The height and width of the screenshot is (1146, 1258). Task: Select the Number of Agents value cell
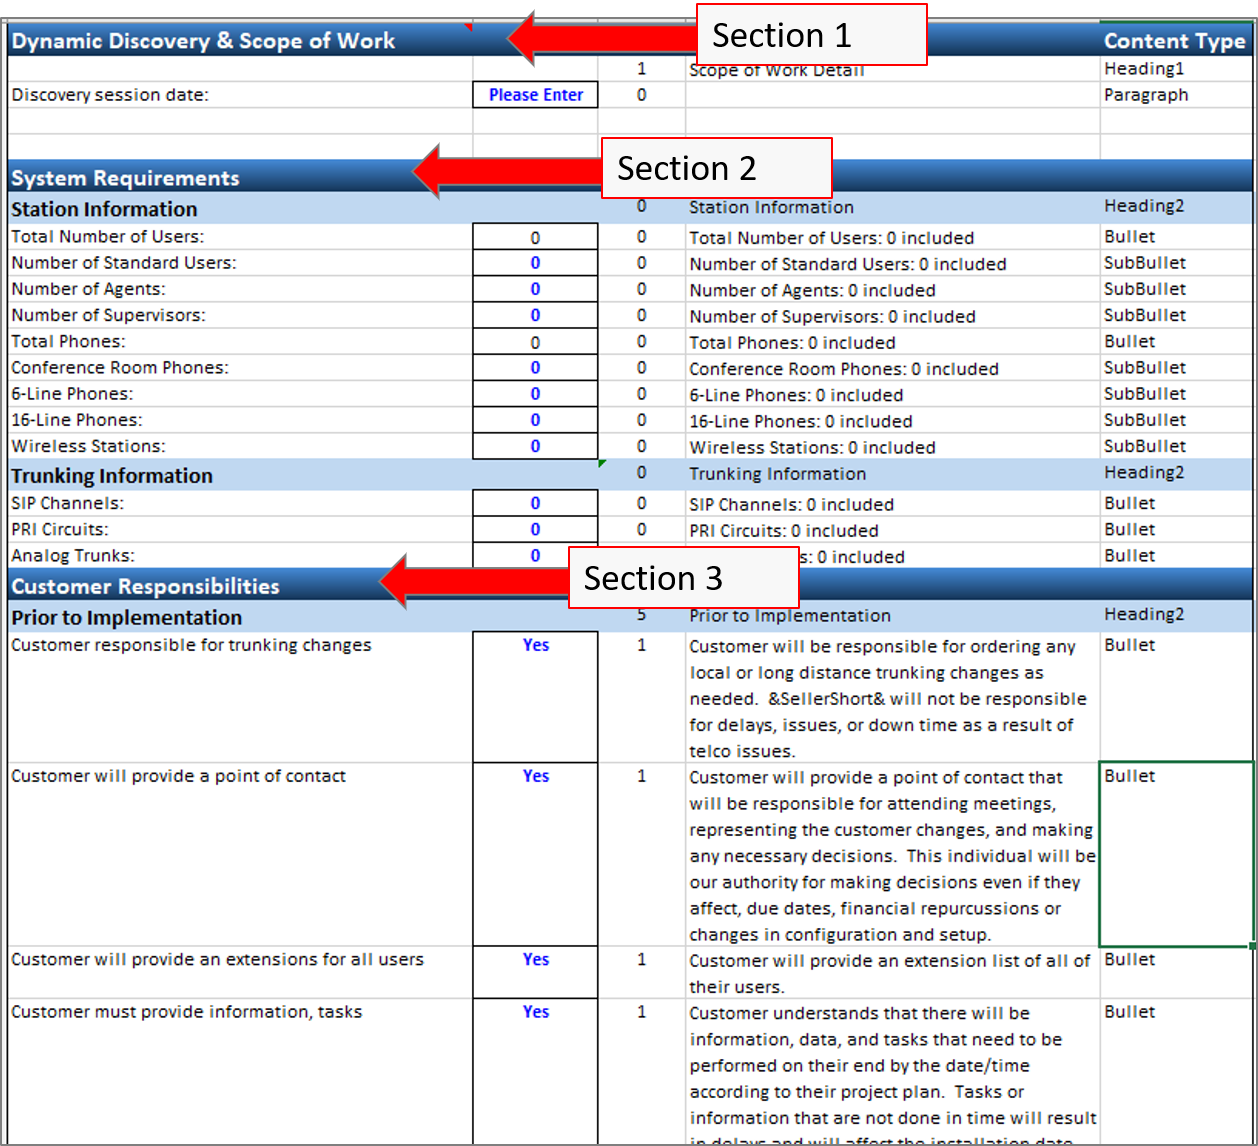pyautogui.click(x=535, y=289)
